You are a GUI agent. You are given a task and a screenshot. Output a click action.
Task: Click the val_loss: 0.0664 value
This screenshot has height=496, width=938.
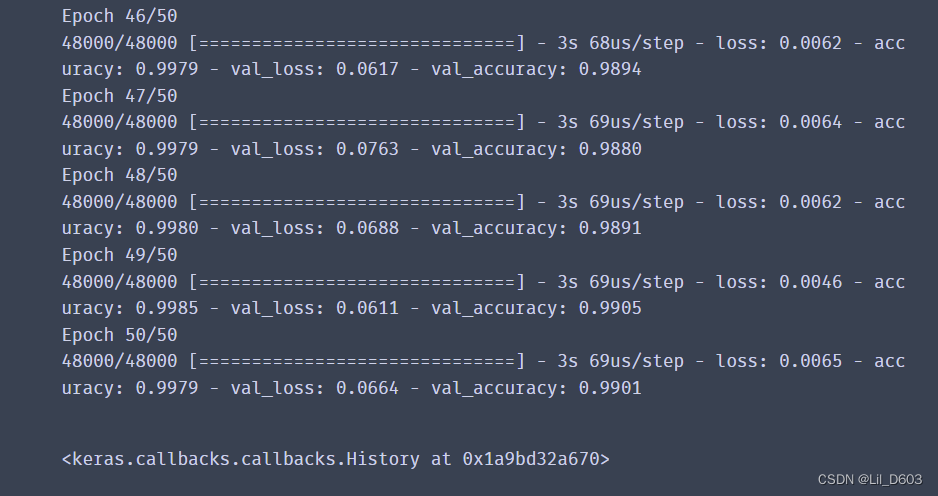(x=315, y=388)
